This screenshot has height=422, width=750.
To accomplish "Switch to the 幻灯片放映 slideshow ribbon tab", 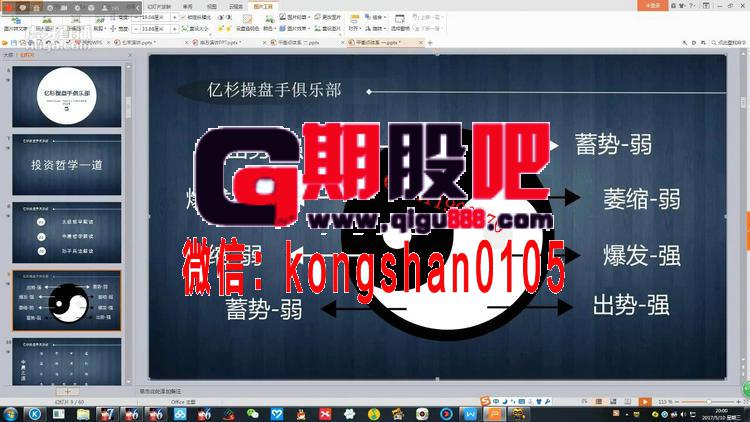I will coord(159,7).
